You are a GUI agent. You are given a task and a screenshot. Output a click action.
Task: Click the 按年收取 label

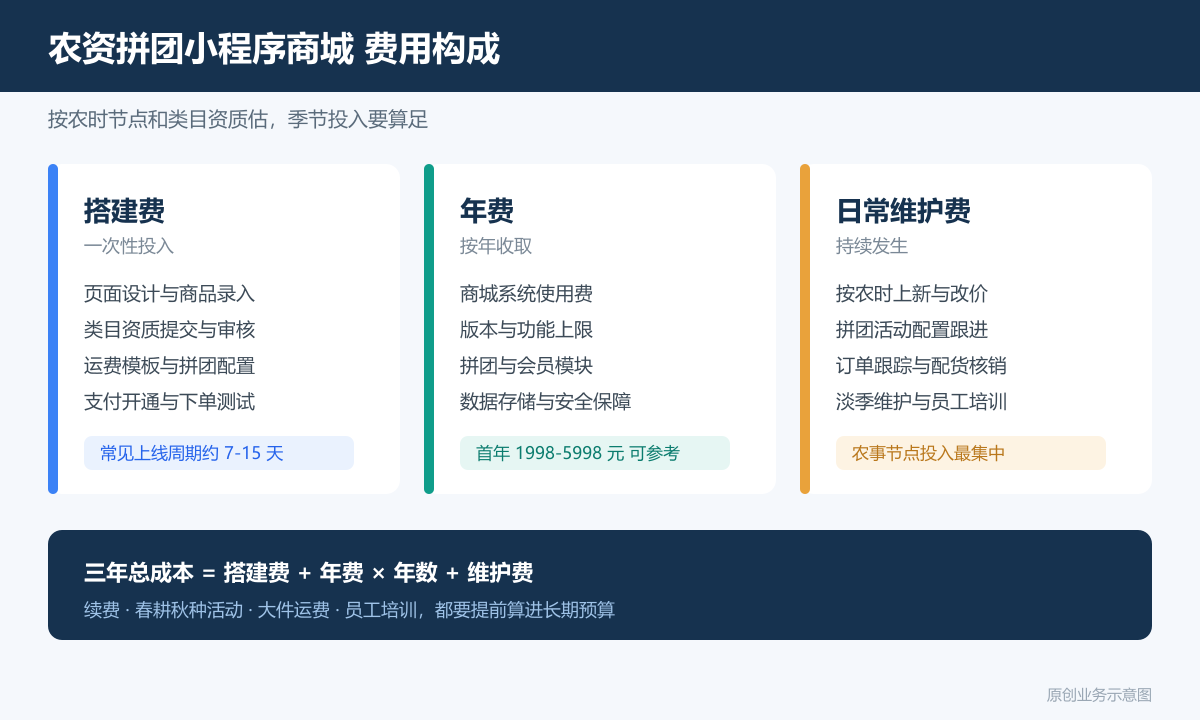coord(496,246)
